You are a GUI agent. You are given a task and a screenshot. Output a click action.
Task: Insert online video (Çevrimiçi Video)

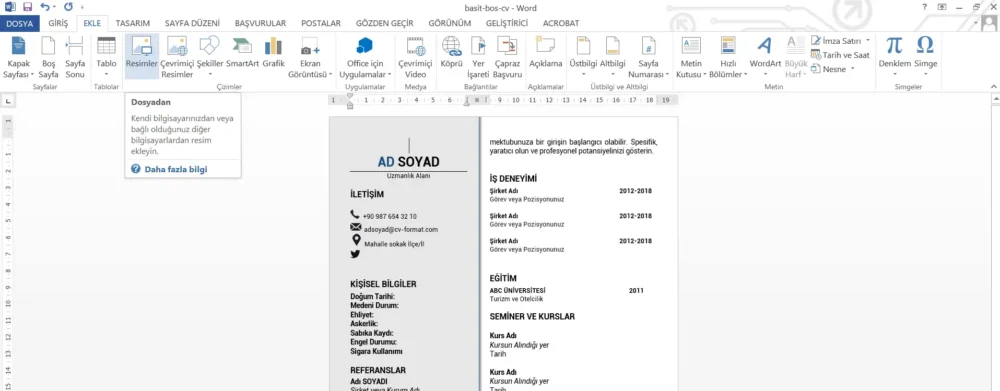pos(416,57)
